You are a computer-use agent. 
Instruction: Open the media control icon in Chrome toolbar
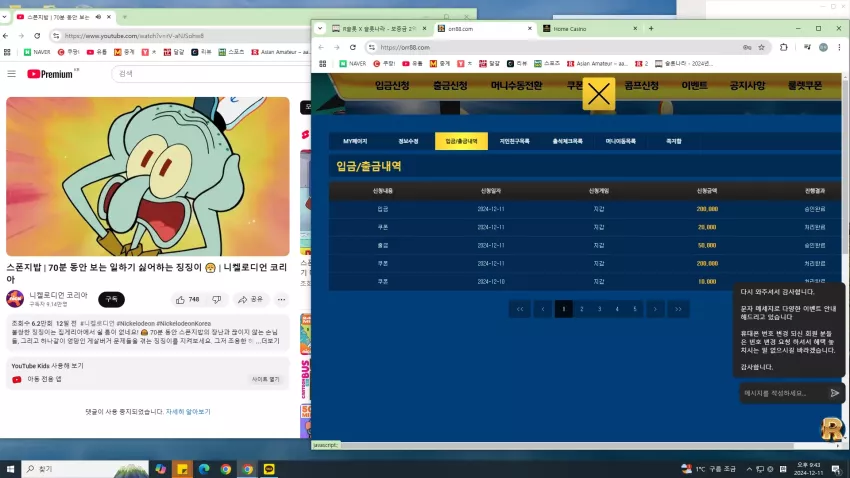(807, 48)
